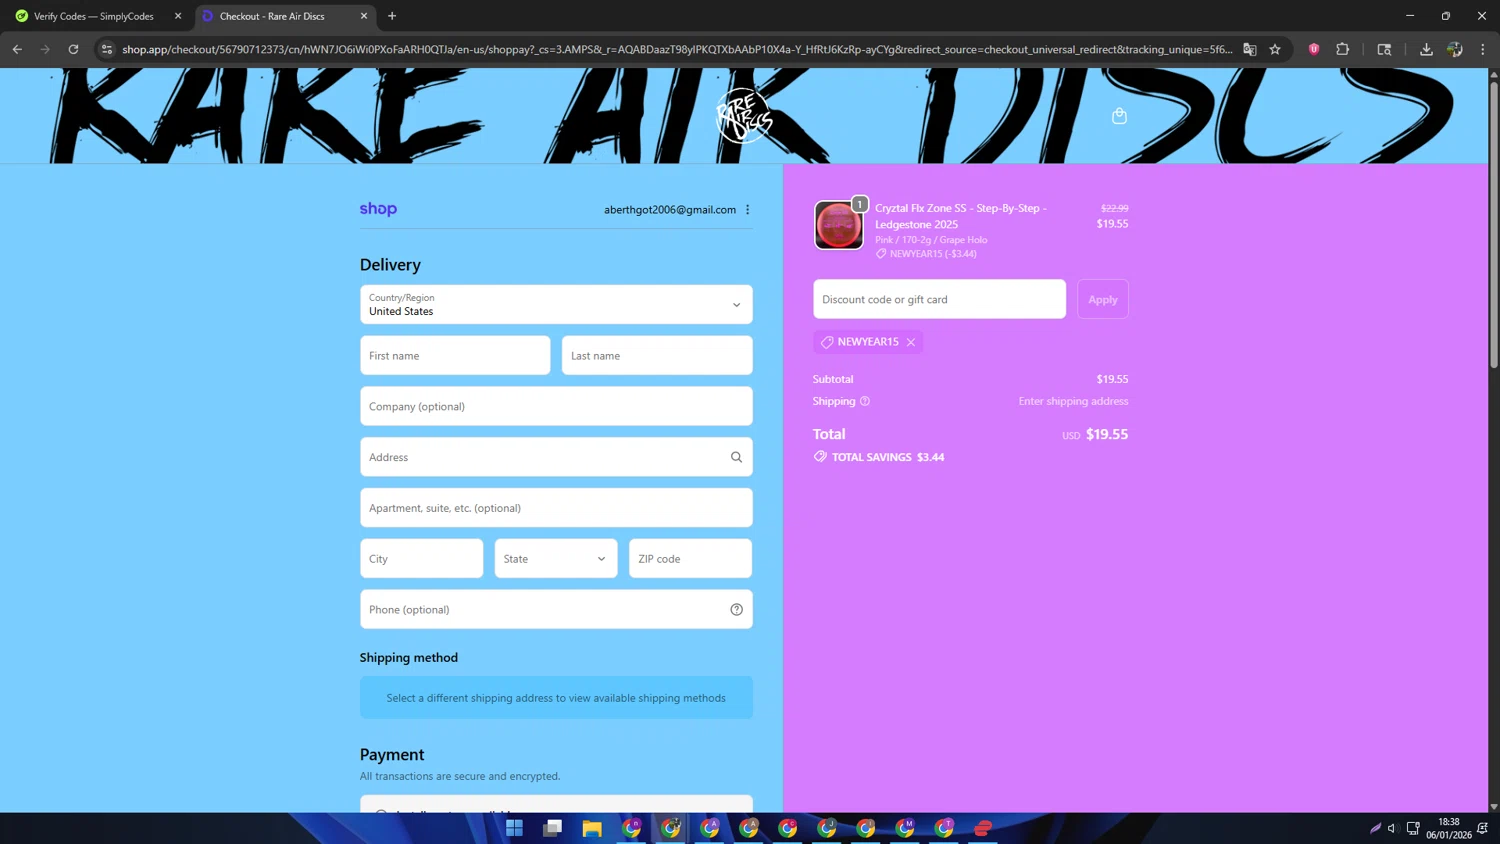The height and width of the screenshot is (844, 1500).
Task: Click the Rare Air Discs center logo
Action: (744, 116)
